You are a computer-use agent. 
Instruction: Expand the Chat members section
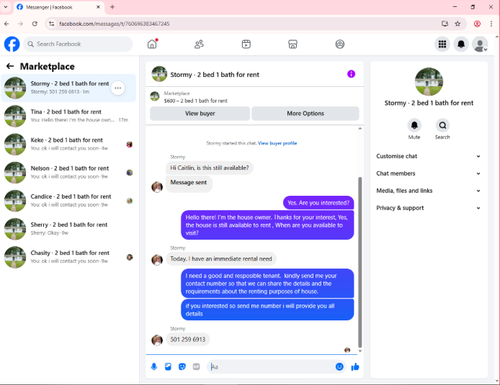[x=428, y=173]
